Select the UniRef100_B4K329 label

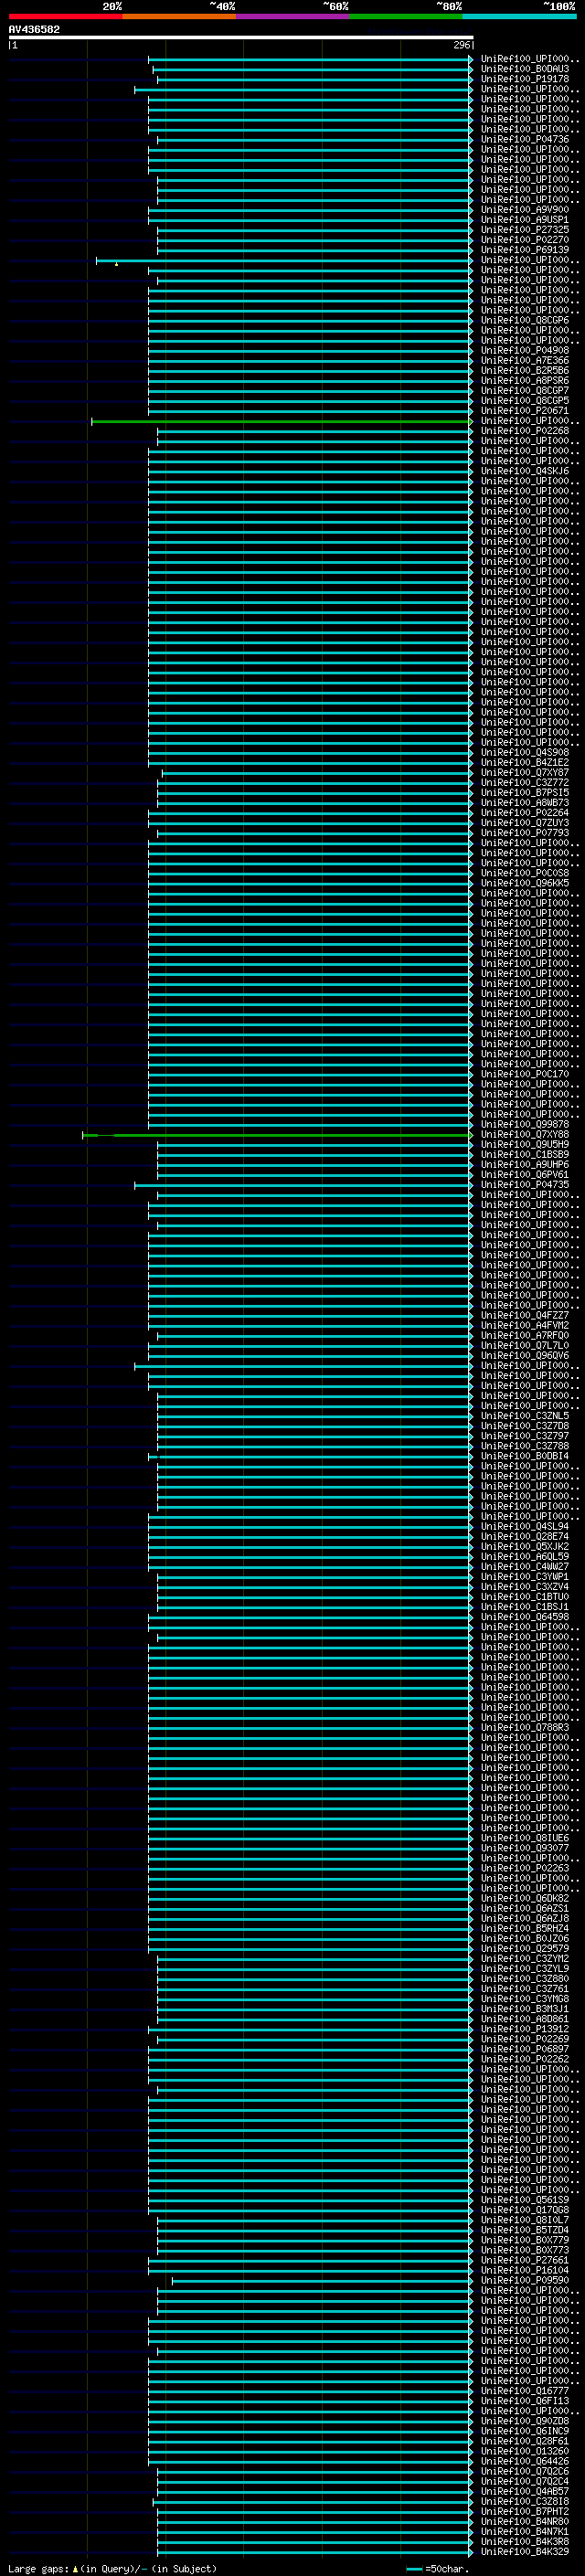525,2551
